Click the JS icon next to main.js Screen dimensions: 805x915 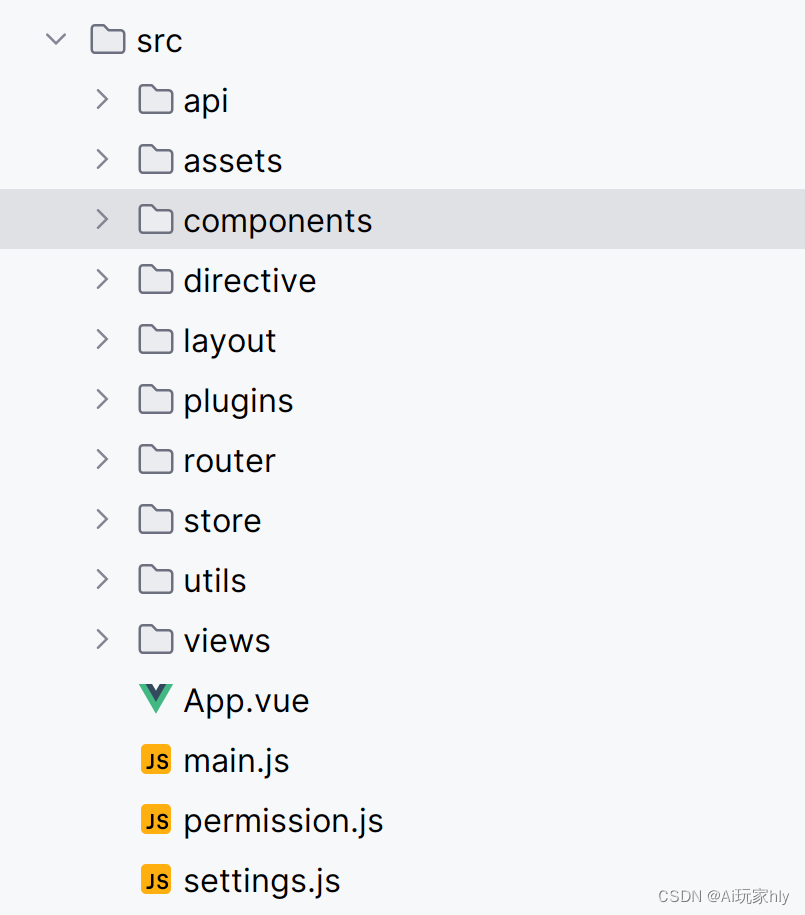[156, 759]
